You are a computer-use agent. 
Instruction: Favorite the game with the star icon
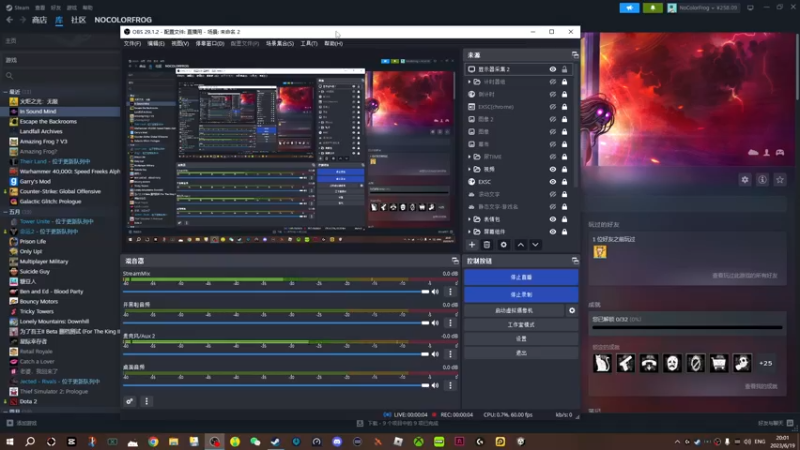(780, 180)
